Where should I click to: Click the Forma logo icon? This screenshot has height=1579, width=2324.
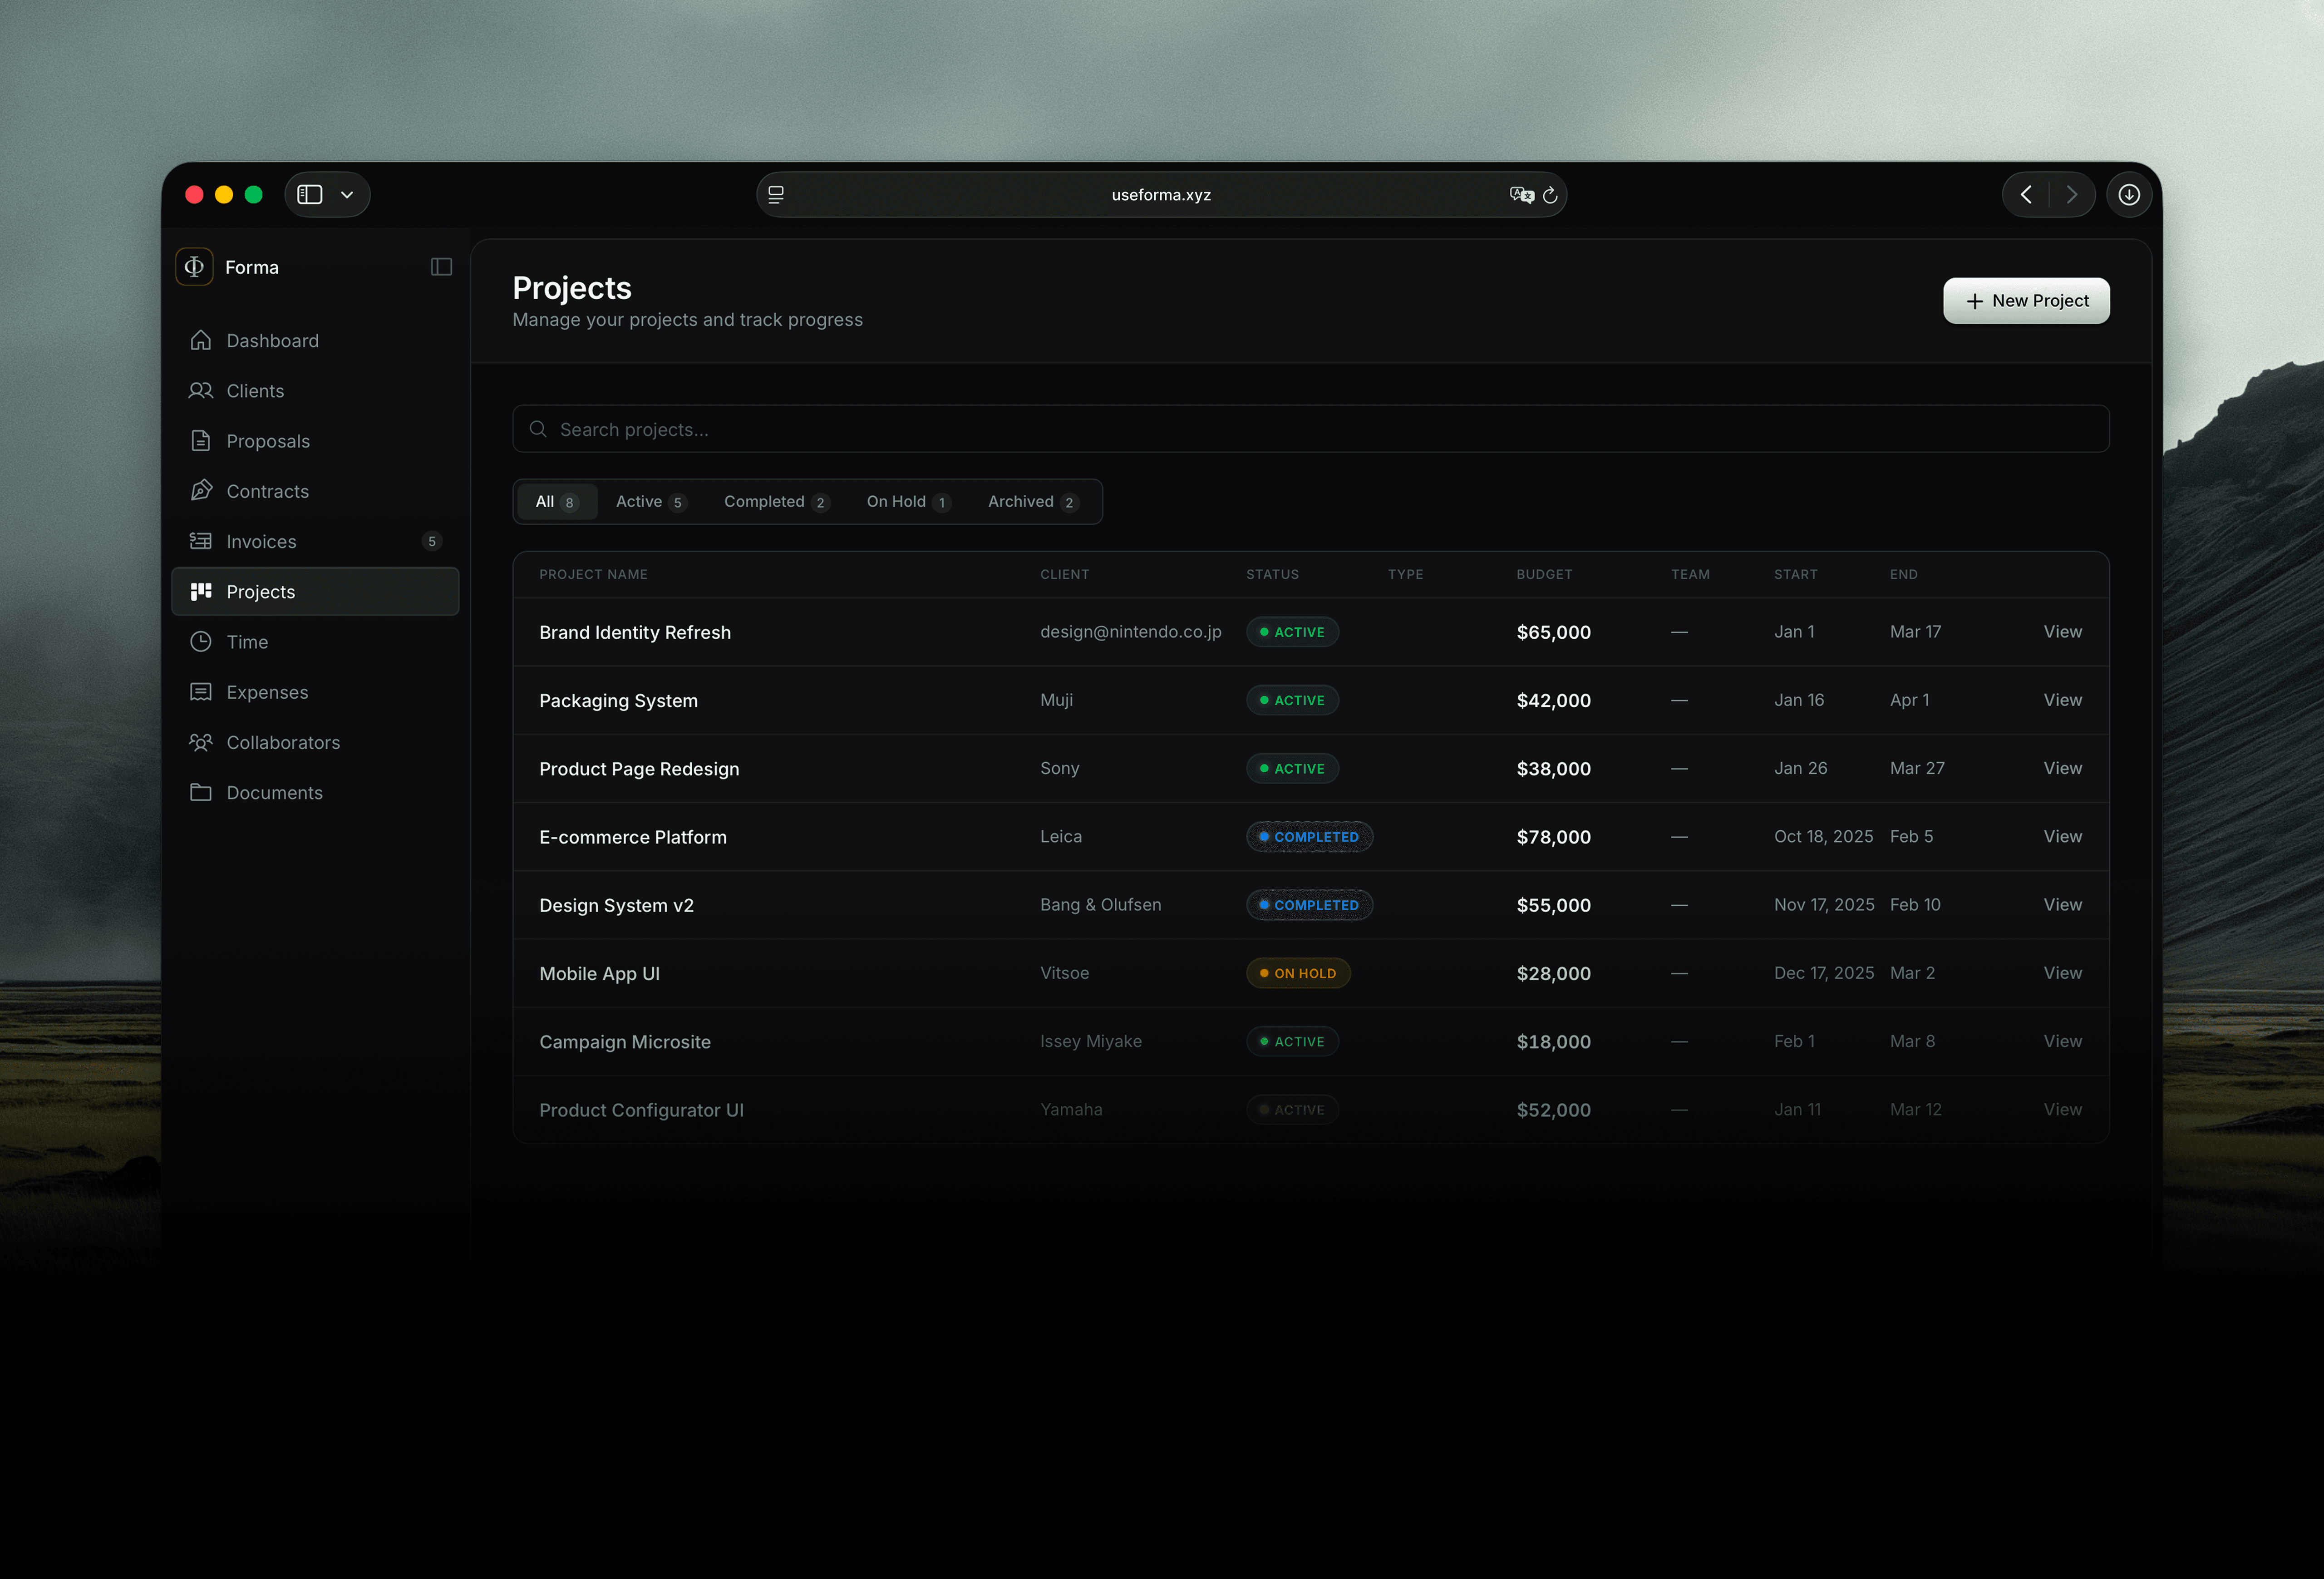194,267
